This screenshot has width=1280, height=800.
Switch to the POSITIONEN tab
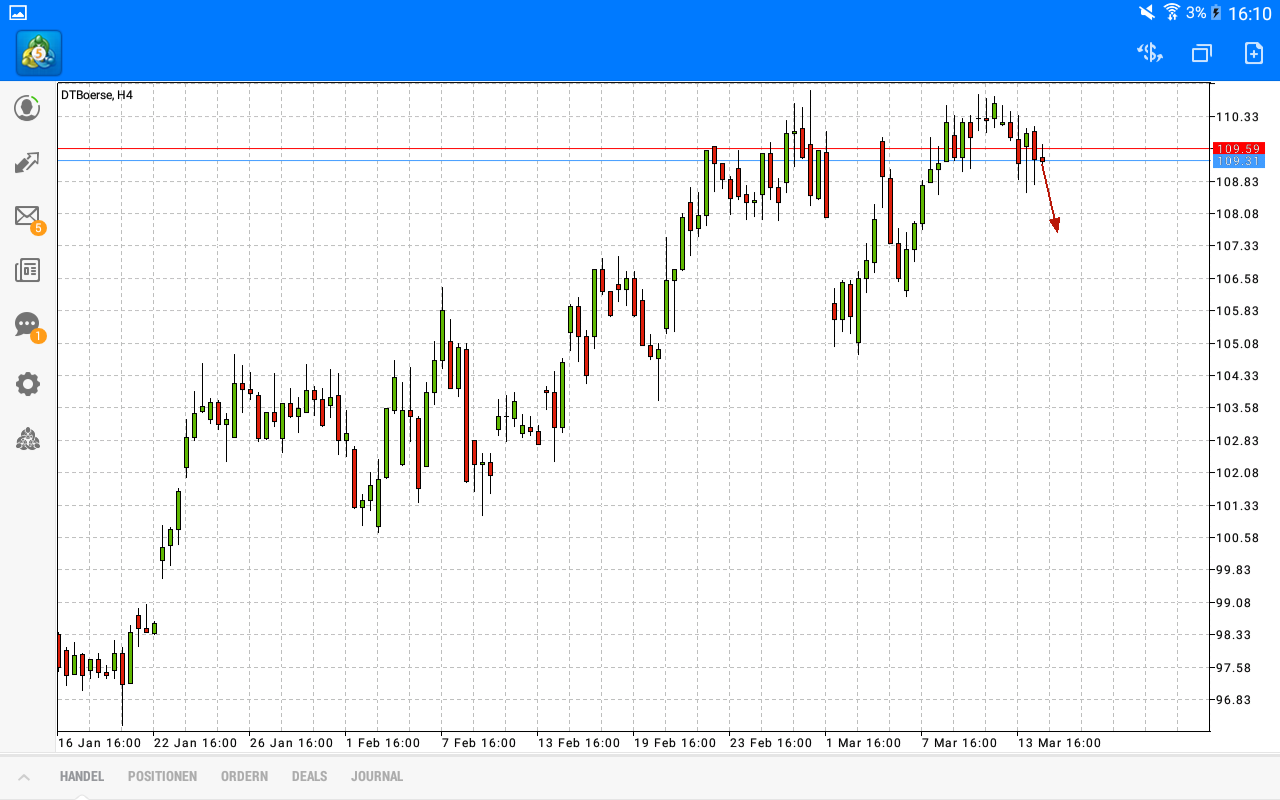click(x=162, y=776)
